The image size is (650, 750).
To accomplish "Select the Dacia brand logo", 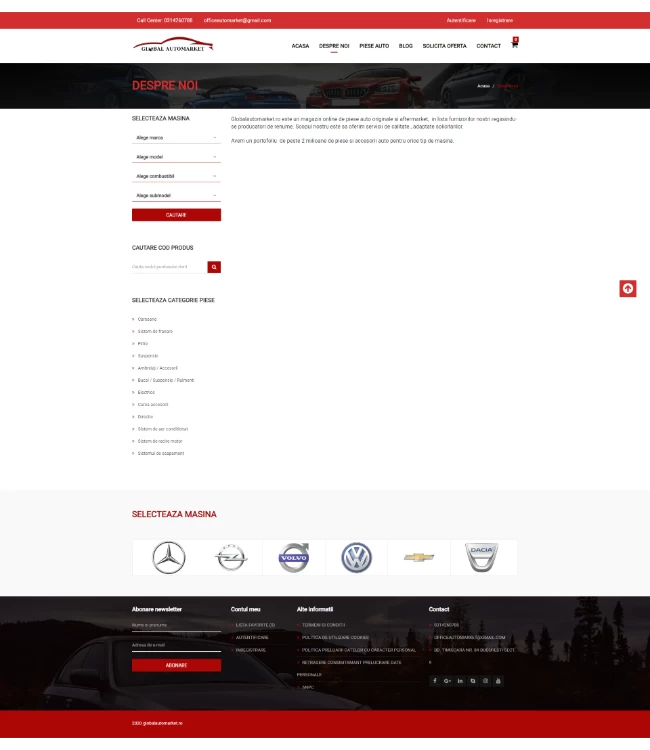I will tap(482, 557).
